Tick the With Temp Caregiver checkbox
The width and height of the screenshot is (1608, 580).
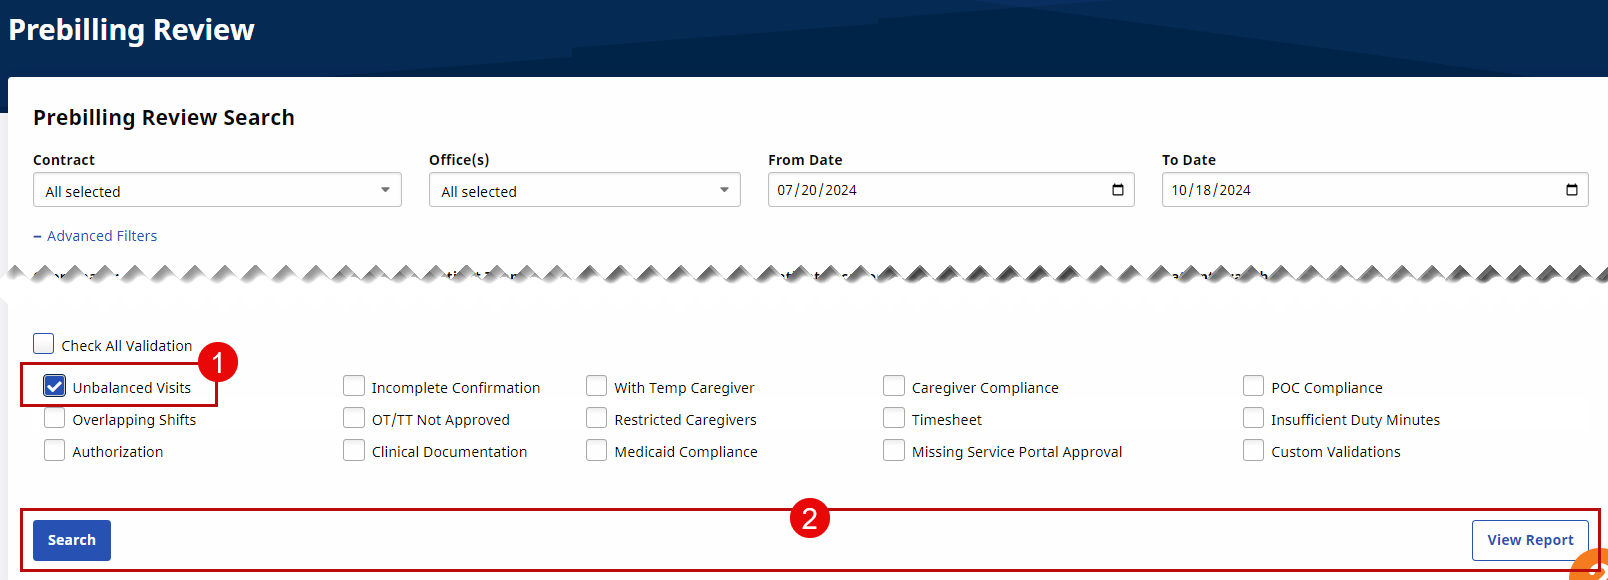(x=597, y=386)
